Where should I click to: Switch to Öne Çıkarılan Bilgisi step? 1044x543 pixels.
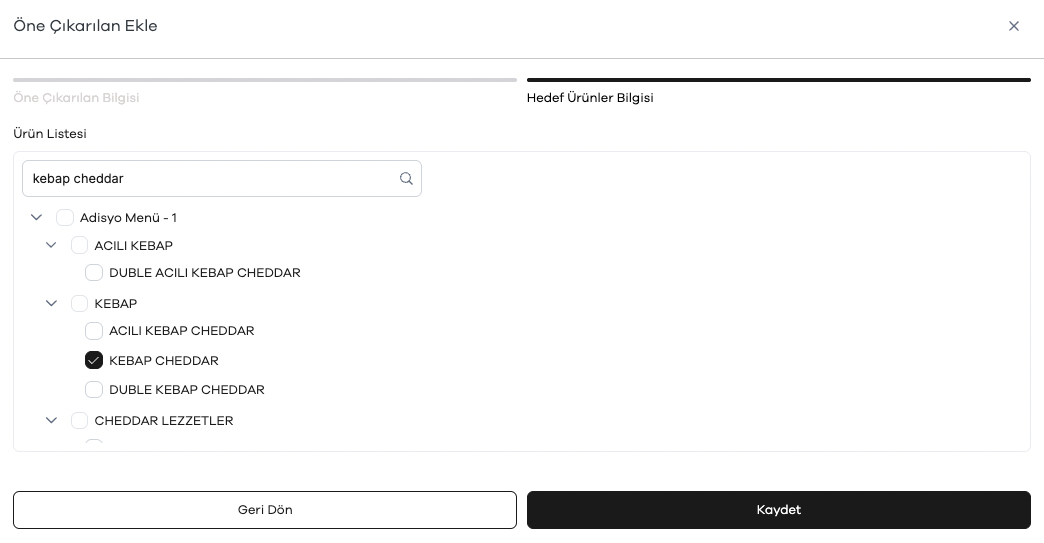pyautogui.click(x=77, y=98)
